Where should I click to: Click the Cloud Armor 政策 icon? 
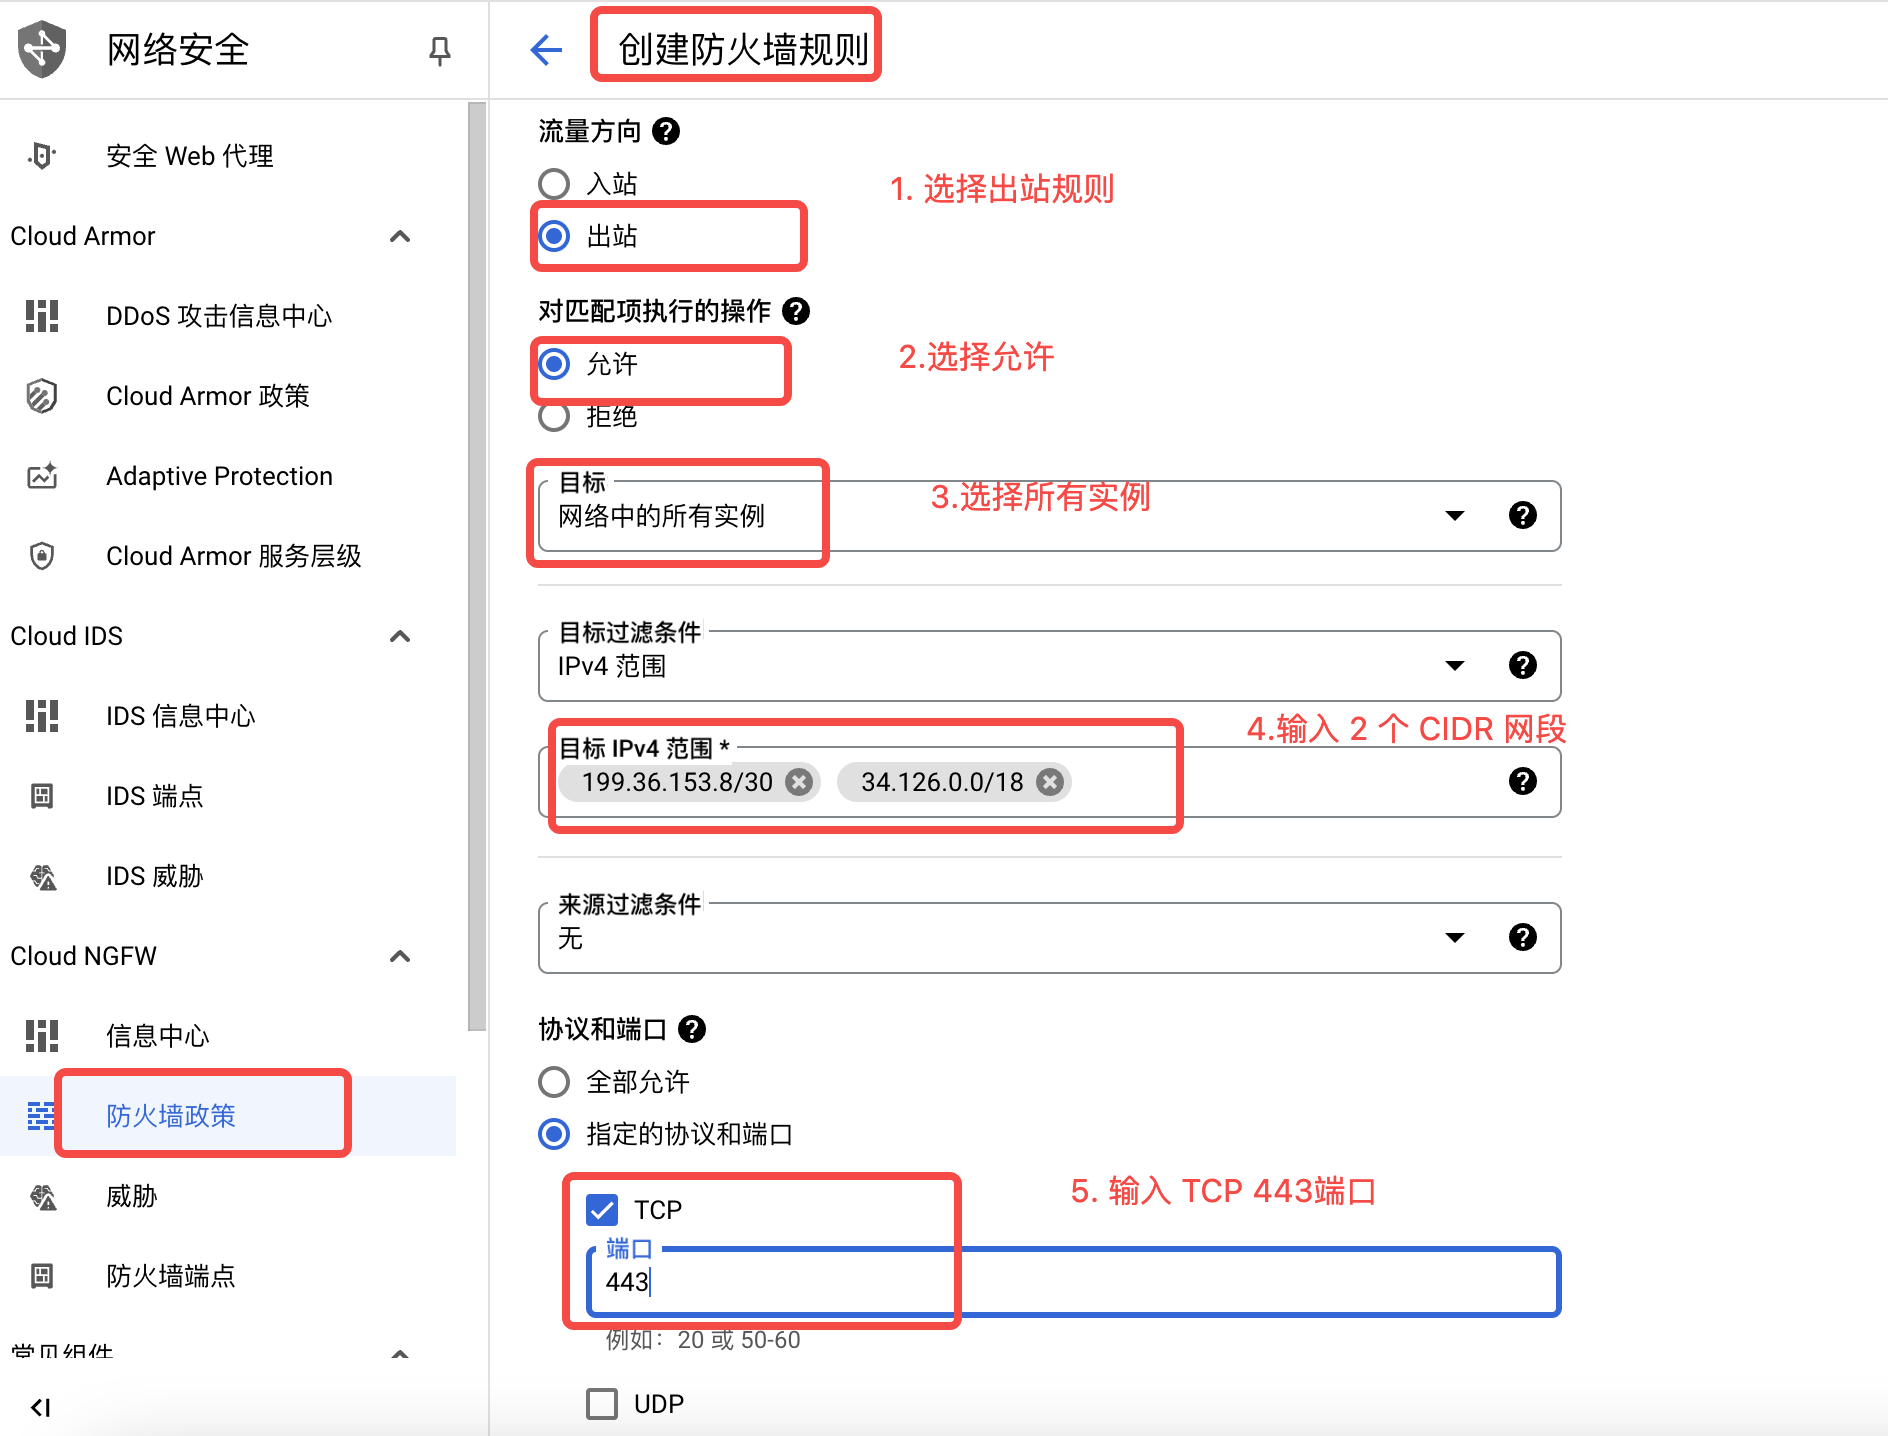(x=42, y=396)
